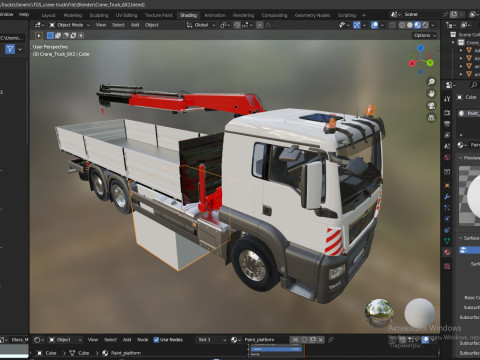Open the Texture properties tab
Viewport: 480px width, 360px height.
click(447, 266)
